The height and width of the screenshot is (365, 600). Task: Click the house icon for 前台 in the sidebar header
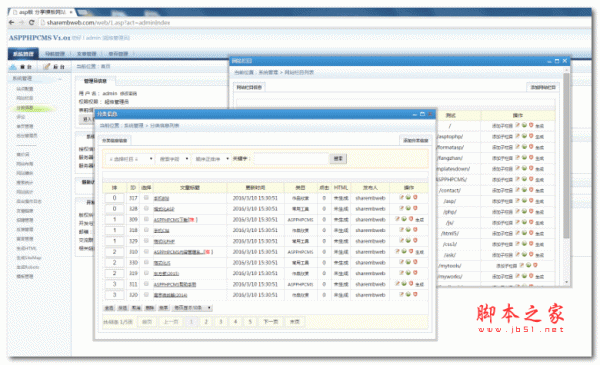(x=13, y=67)
